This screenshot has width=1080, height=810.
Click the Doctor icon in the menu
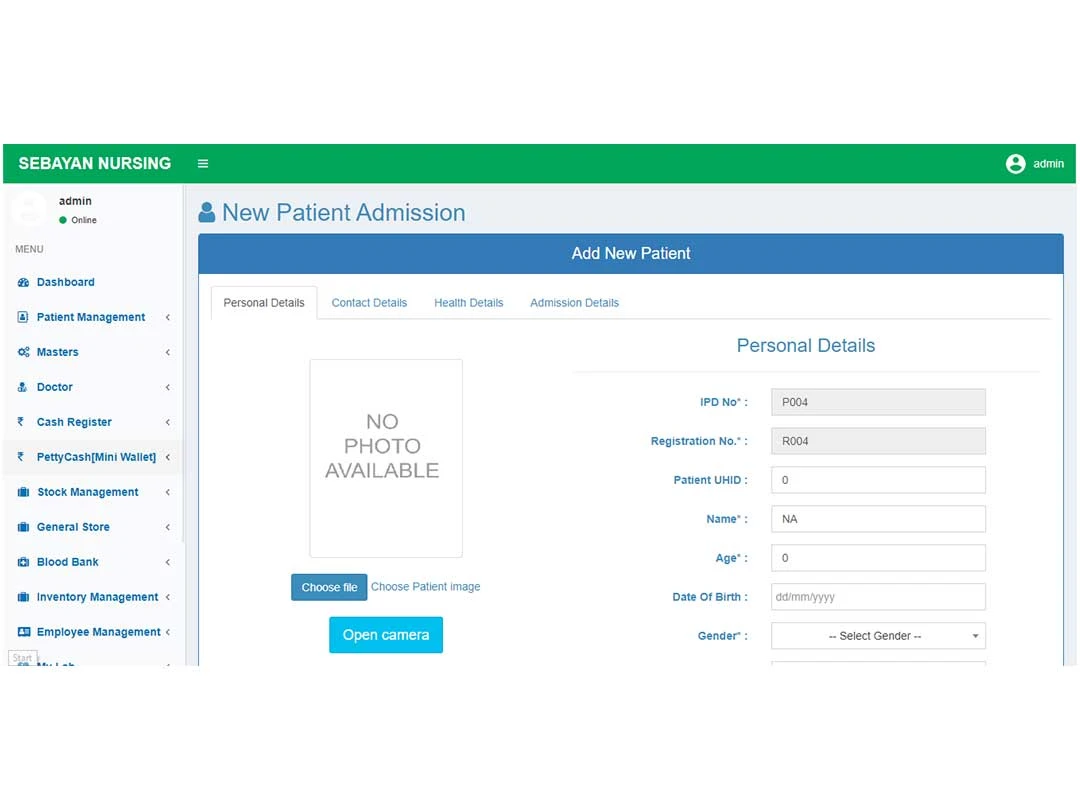coord(23,387)
